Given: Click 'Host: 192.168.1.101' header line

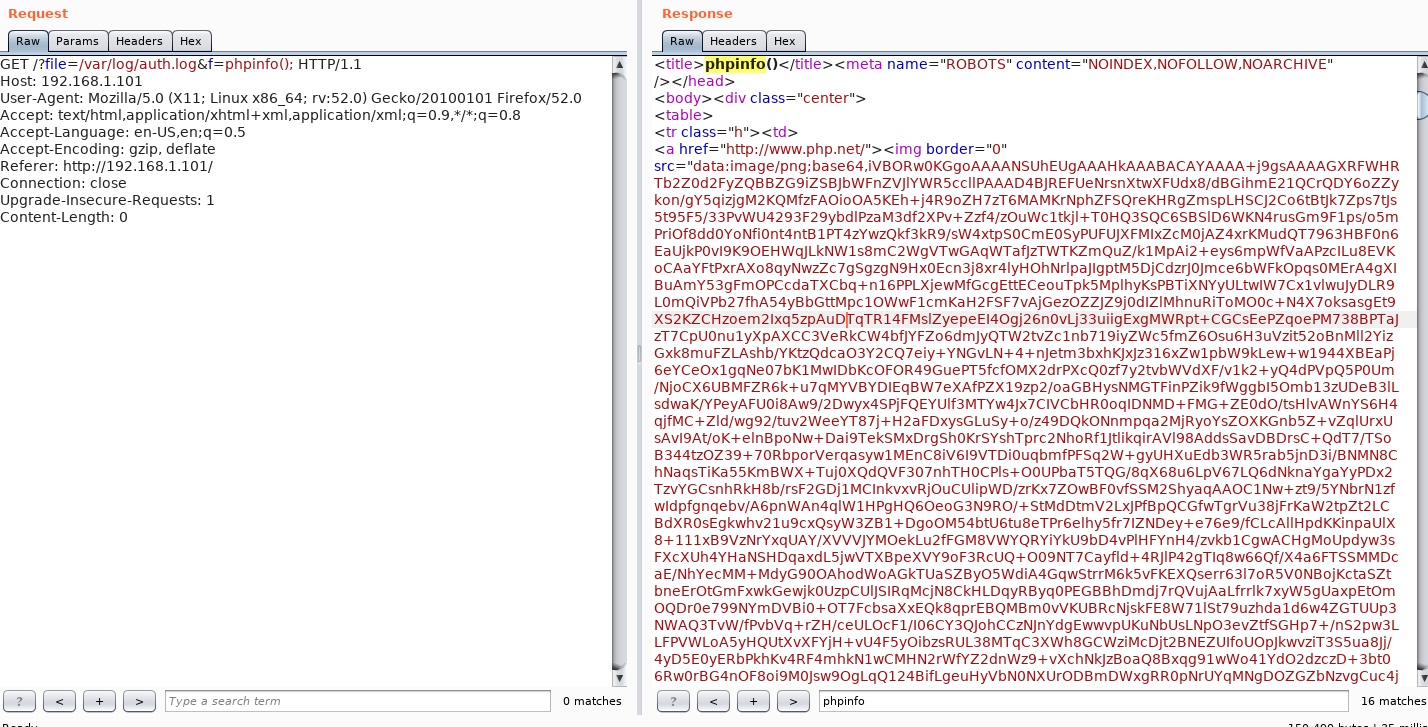Looking at the screenshot, I should pyautogui.click(x=71, y=81).
